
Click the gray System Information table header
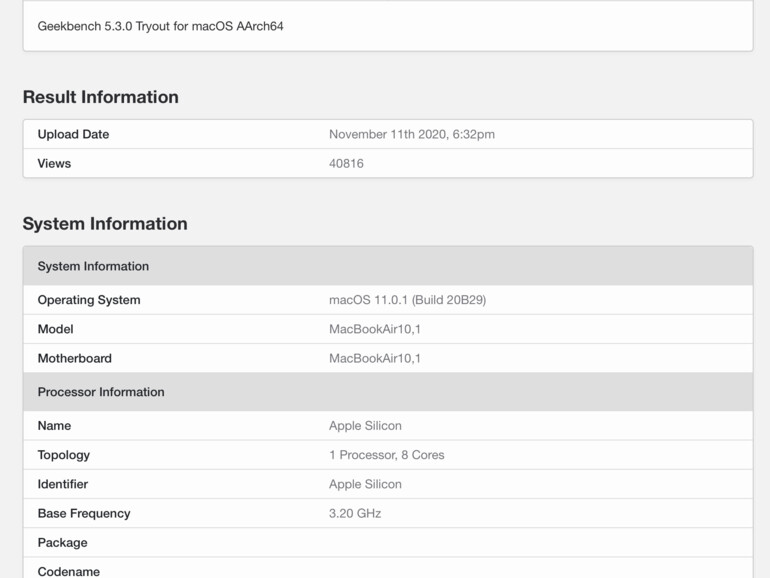93,266
